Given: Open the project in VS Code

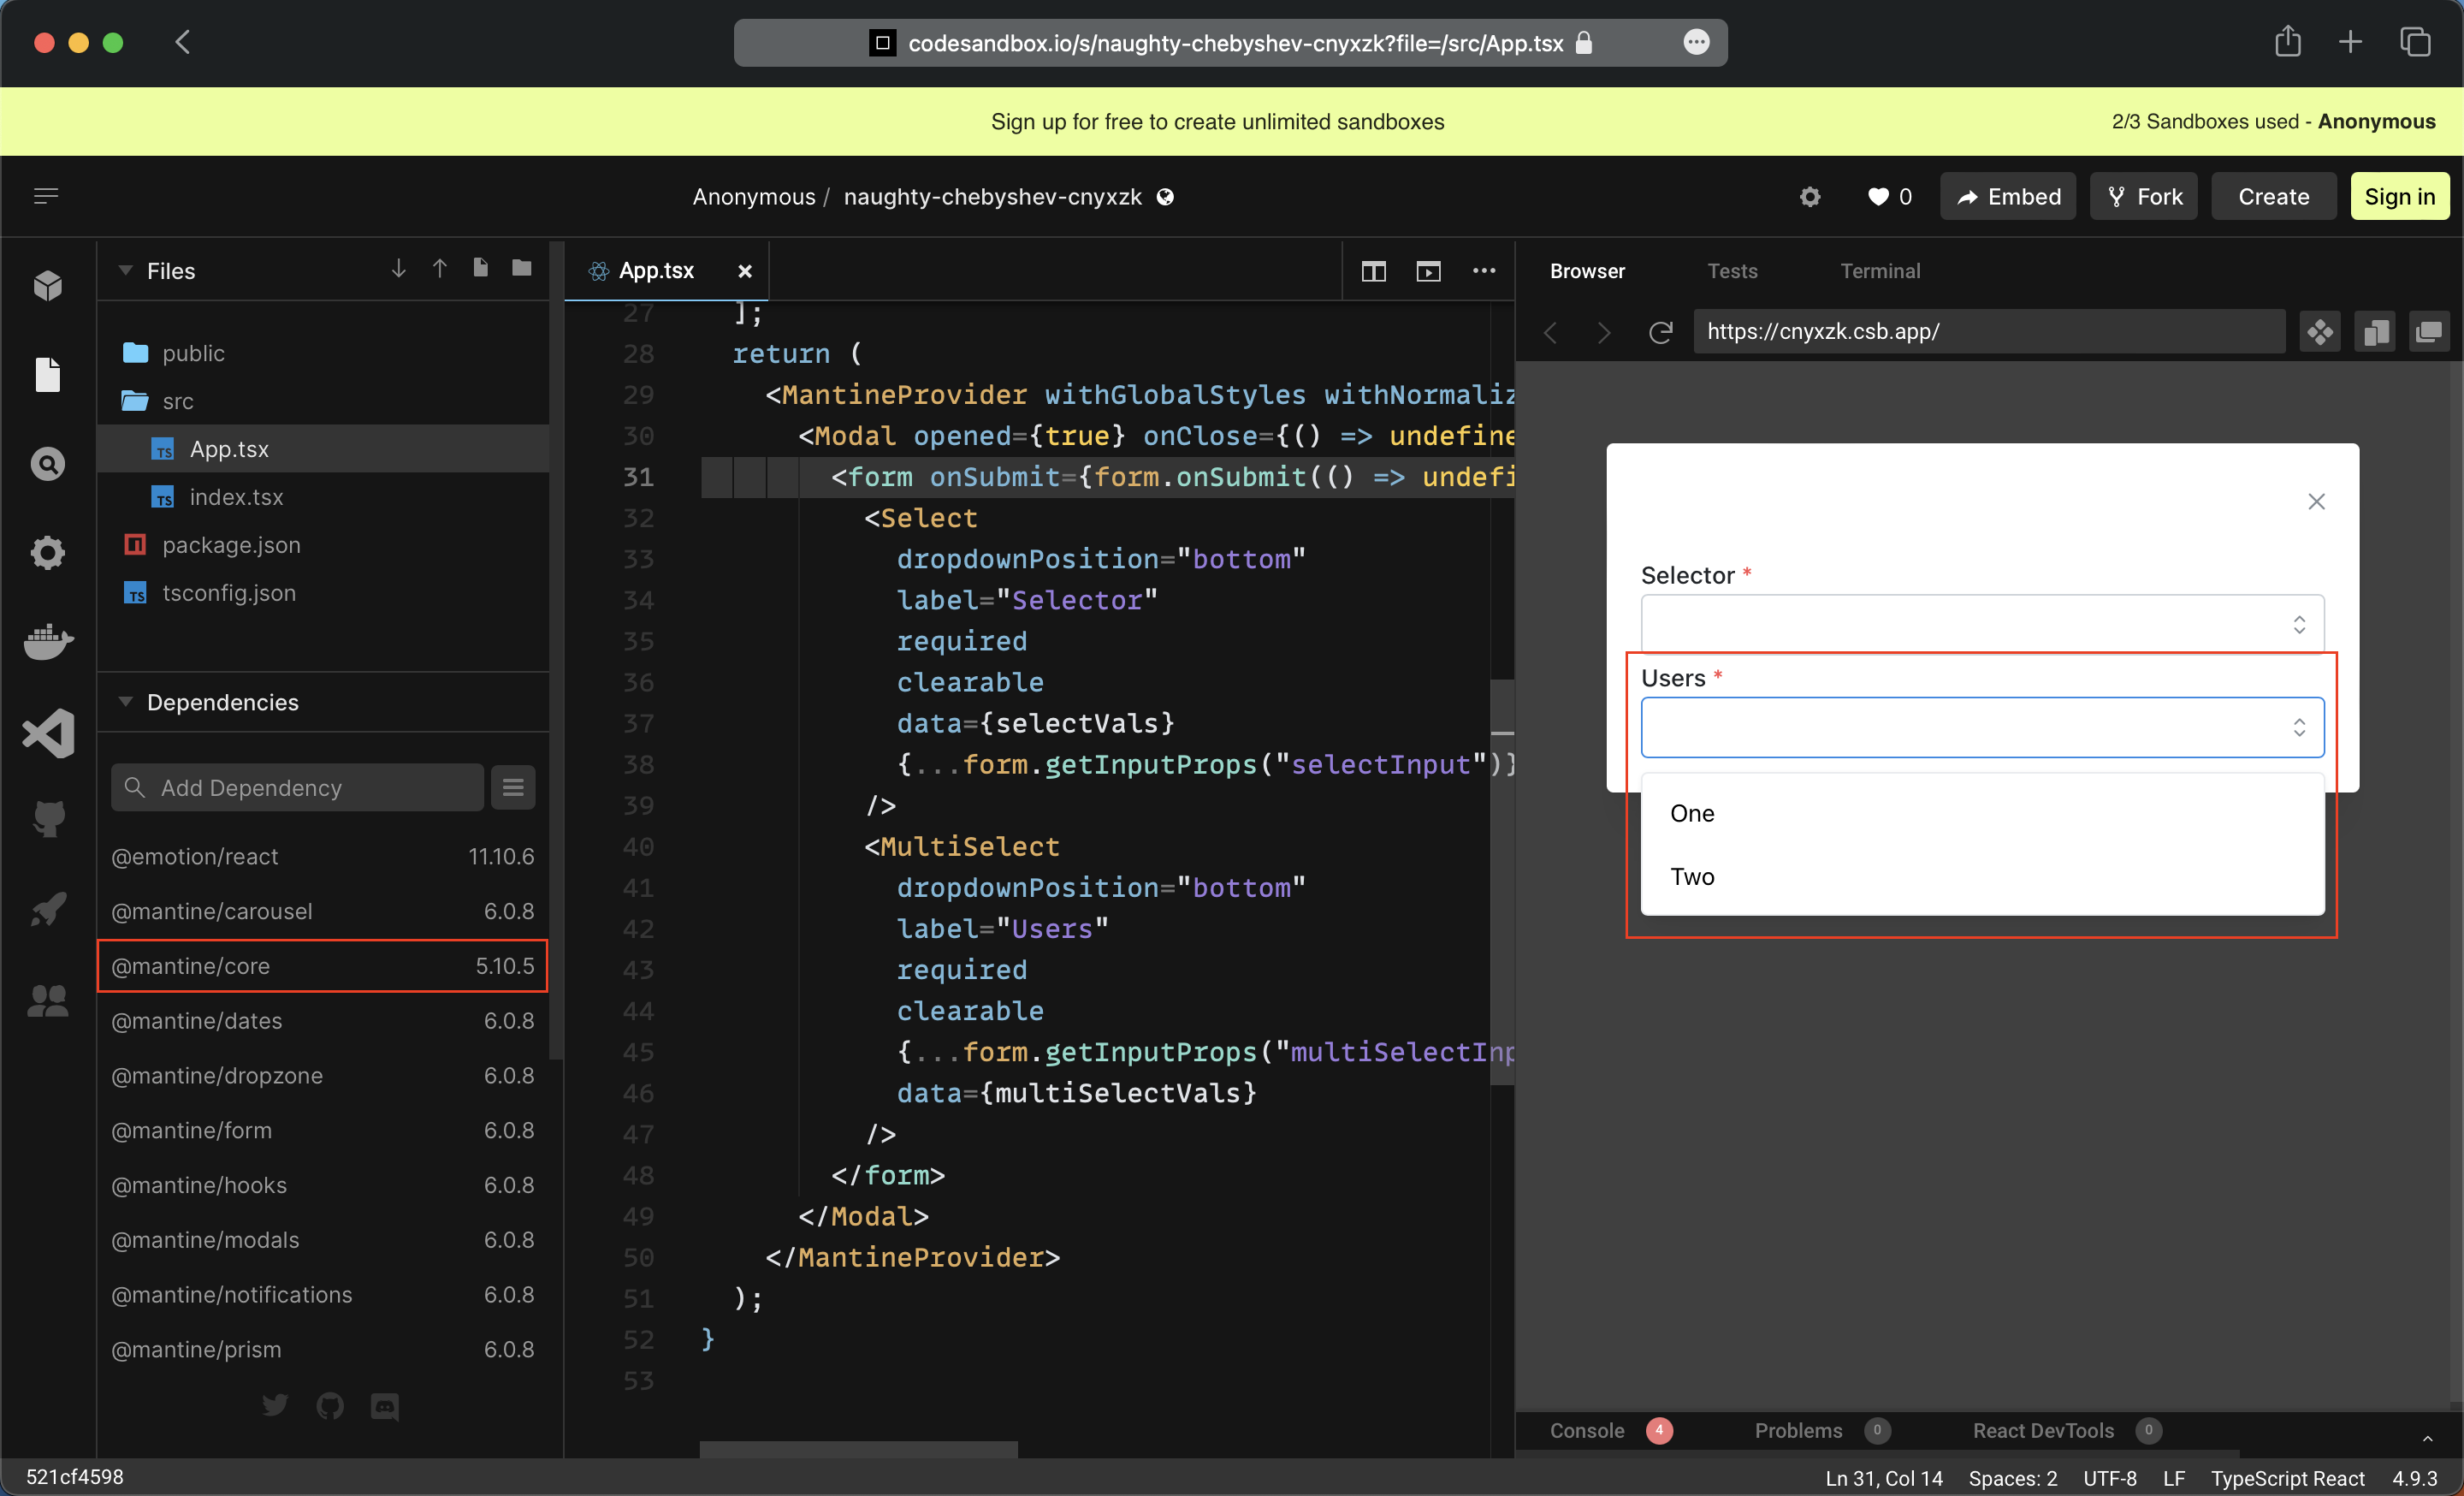Looking at the screenshot, I should [x=47, y=733].
